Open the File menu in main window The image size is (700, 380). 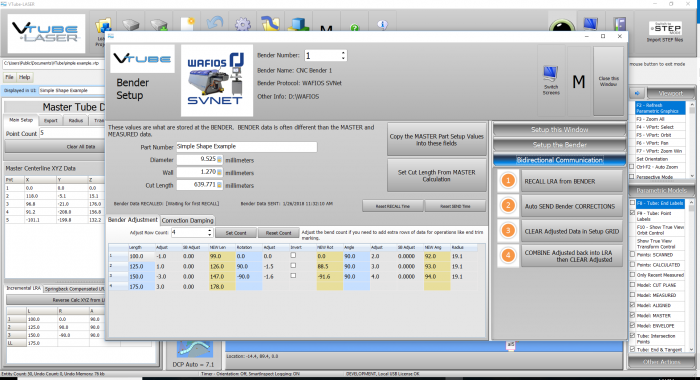click(x=9, y=77)
